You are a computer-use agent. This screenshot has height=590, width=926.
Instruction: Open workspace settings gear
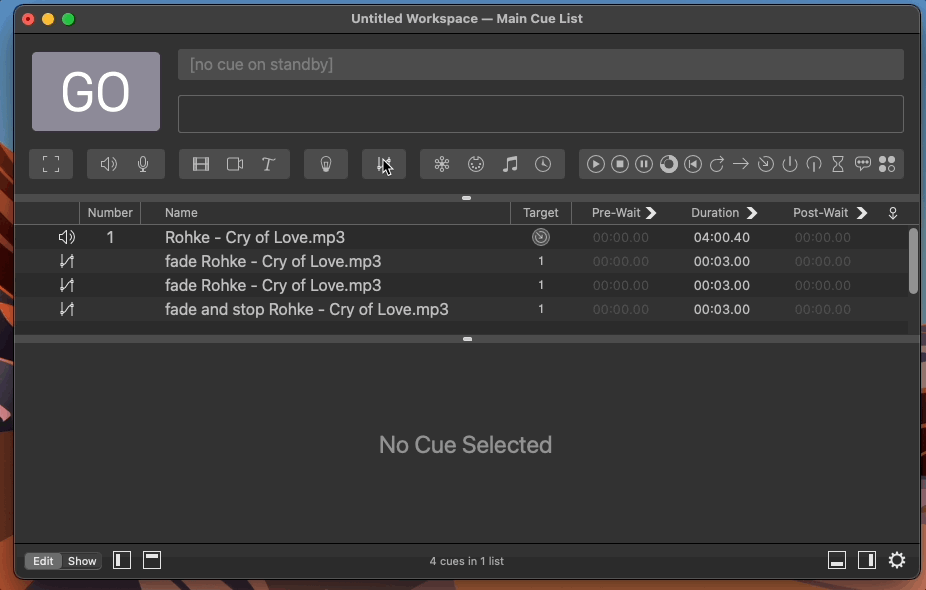[x=897, y=560]
